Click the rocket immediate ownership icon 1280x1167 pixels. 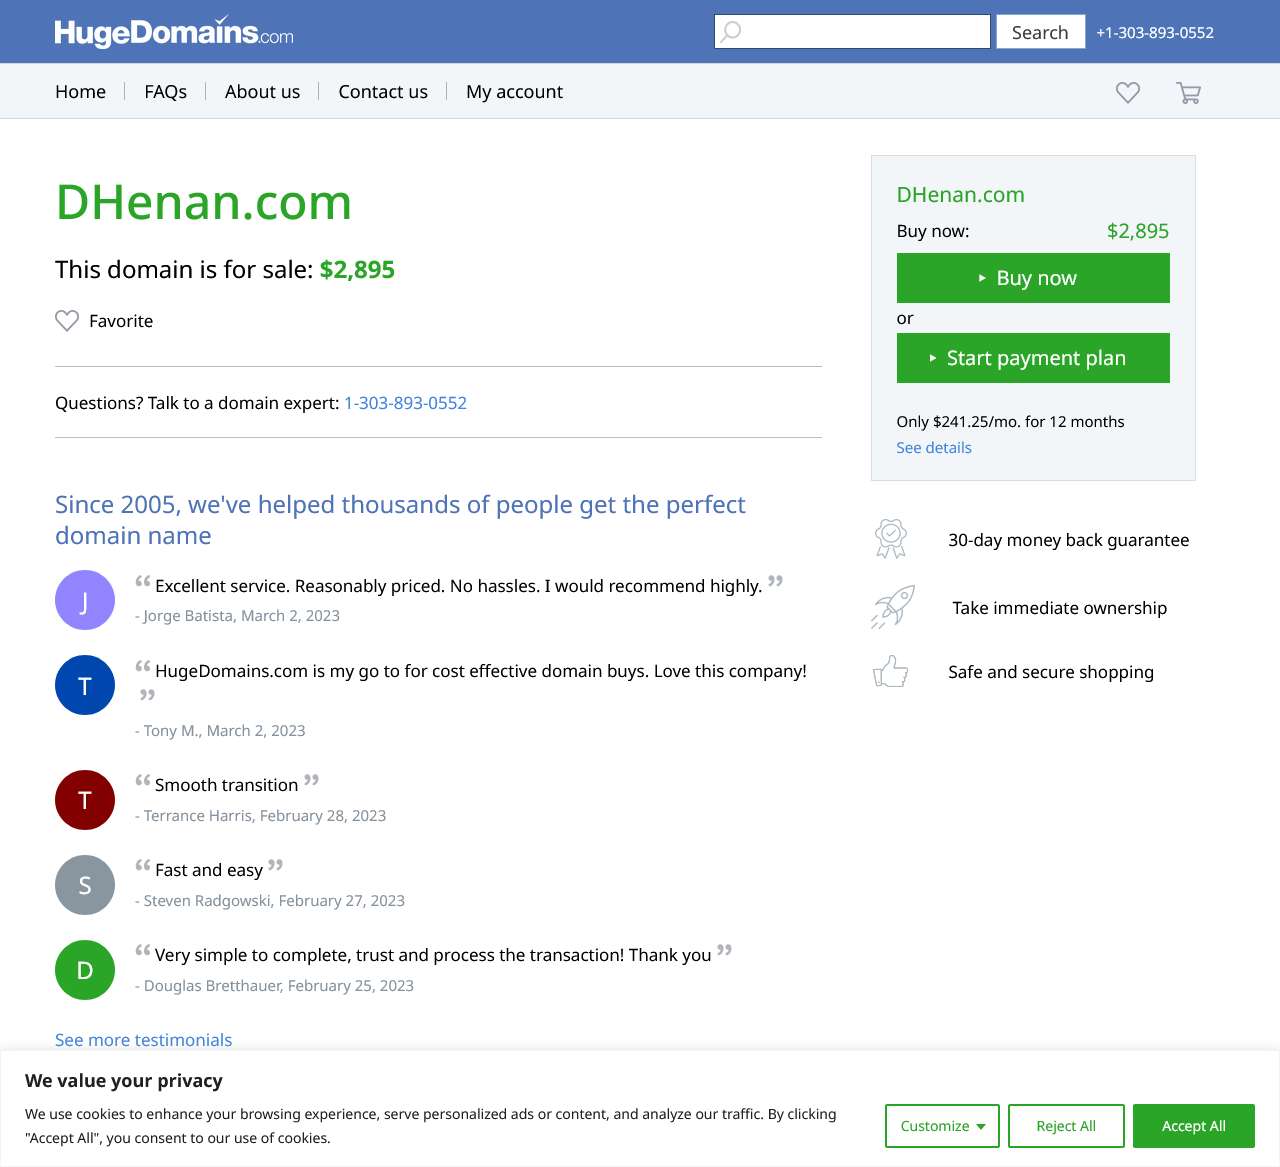[892, 607]
